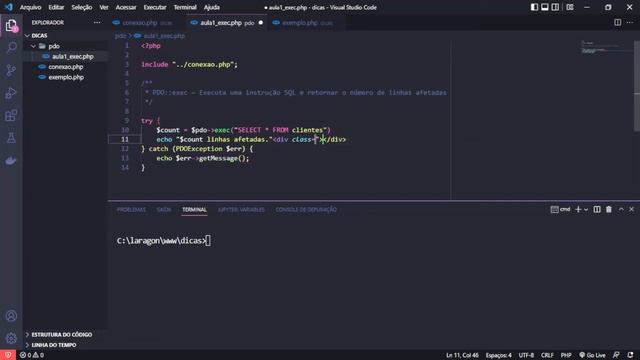Show the Saída panel tab
This screenshot has height=360, width=640.
(x=164, y=210)
